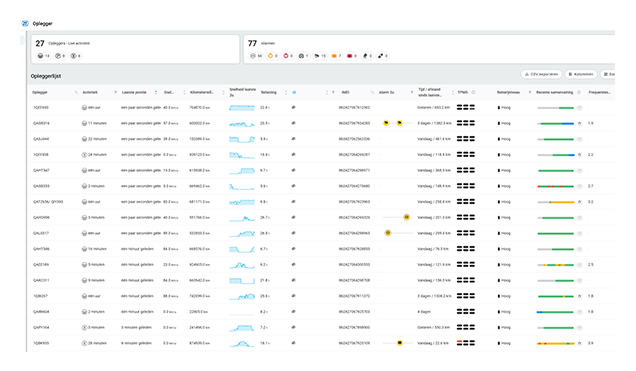Filter by the red rectangle alarm chip
This screenshot has height=371, width=636.
pos(352,56)
